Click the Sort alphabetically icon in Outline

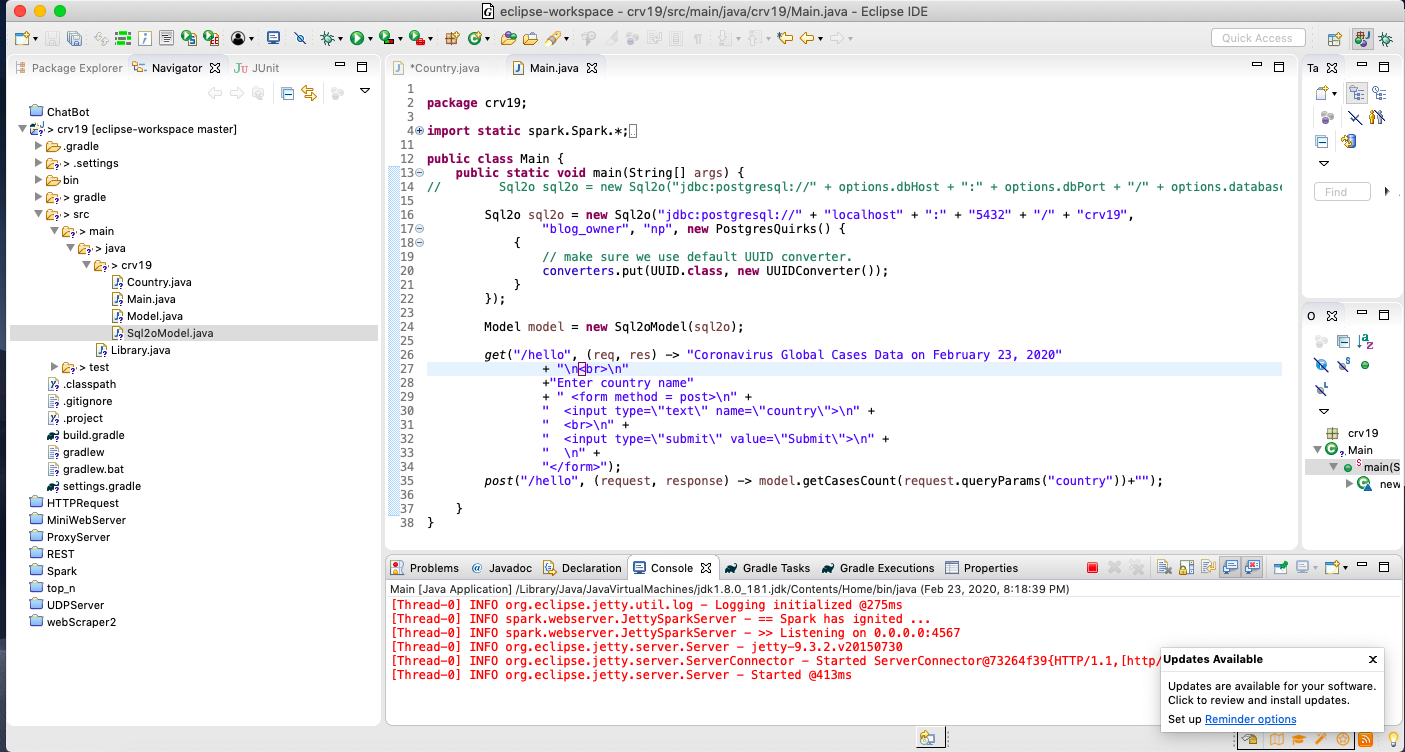[x=1364, y=342]
